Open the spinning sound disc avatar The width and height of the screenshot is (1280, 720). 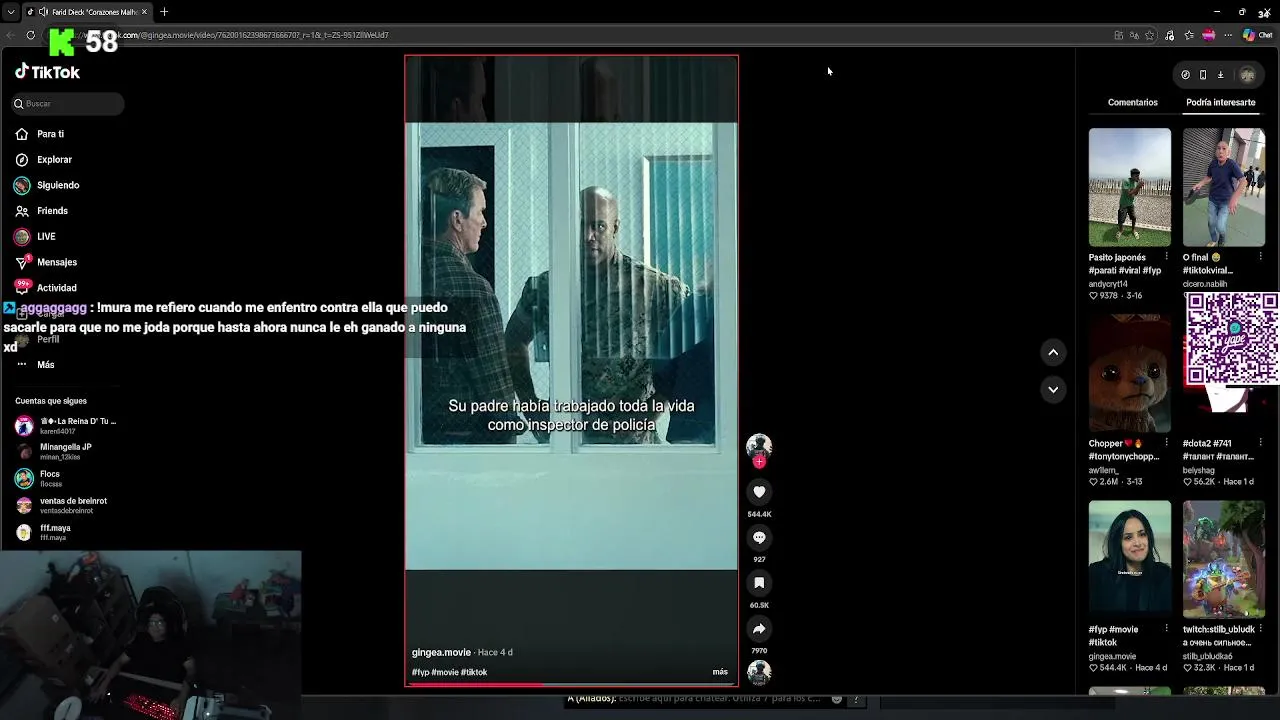click(x=759, y=672)
